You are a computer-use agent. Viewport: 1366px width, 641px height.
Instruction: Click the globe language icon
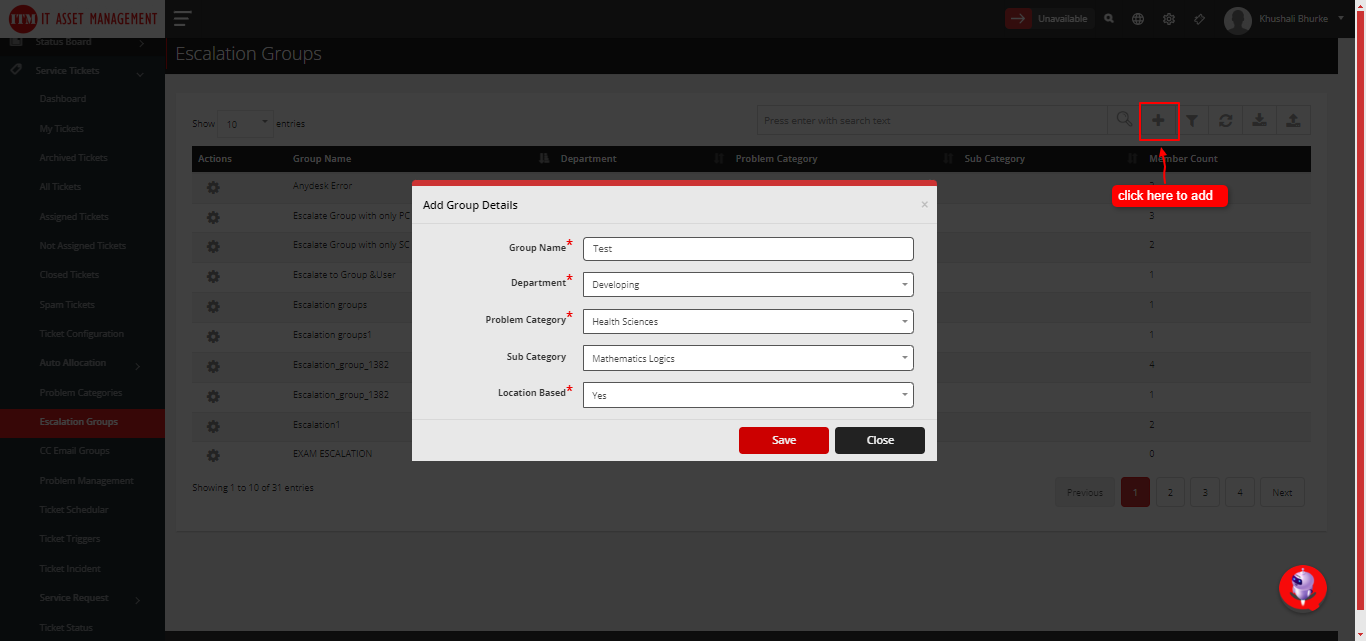coord(1138,18)
